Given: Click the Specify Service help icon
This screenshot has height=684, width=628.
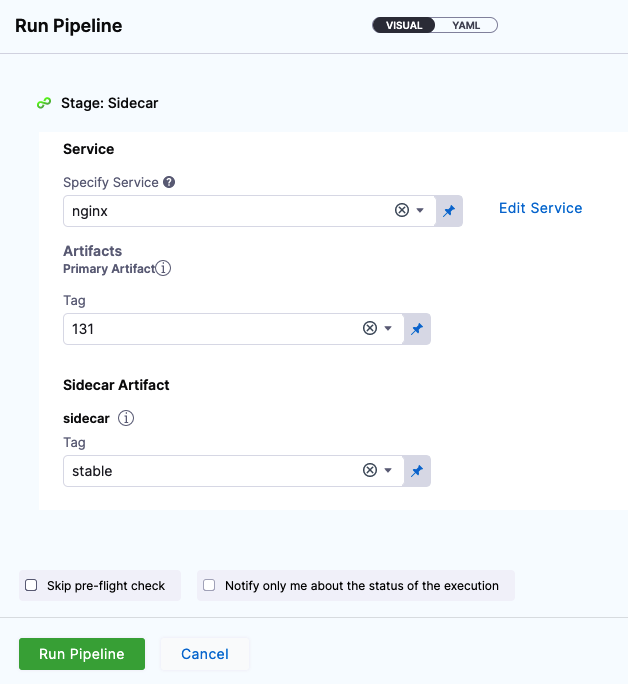Looking at the screenshot, I should [x=169, y=182].
